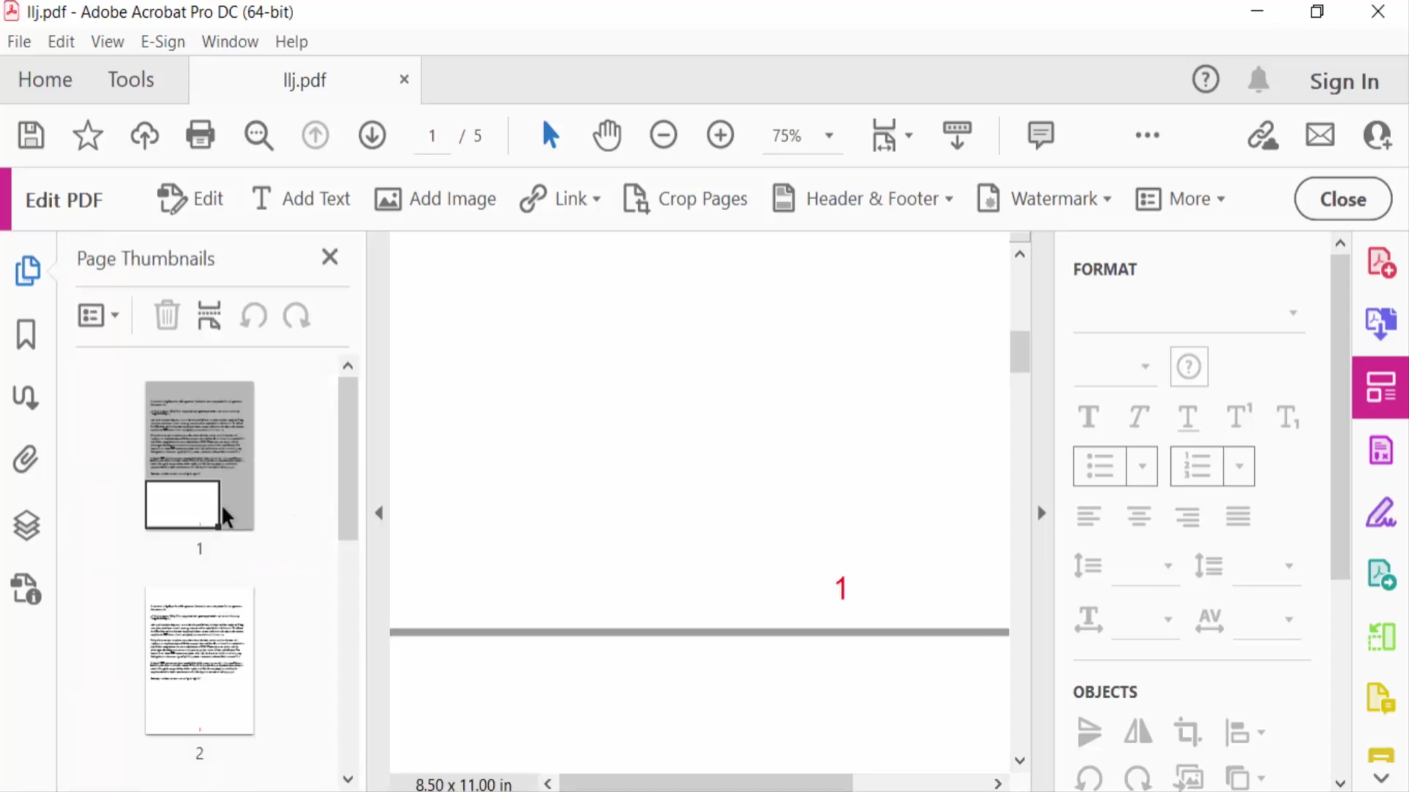
Task: Delete selected page with trash icon
Action: [x=166, y=316]
